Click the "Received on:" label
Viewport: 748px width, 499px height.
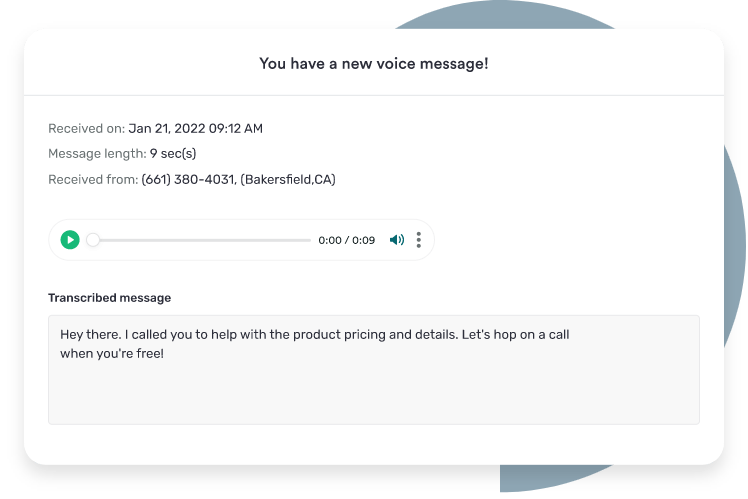86,128
